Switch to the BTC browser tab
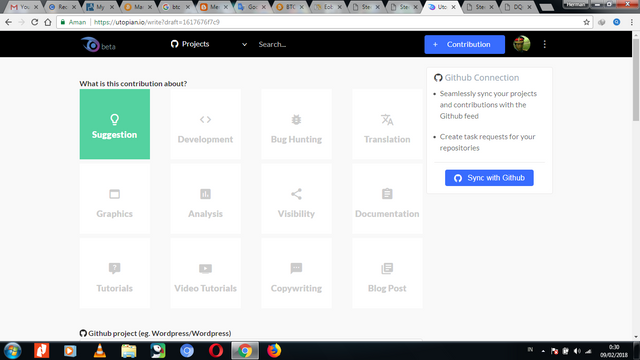The image size is (640, 360). 290,7
